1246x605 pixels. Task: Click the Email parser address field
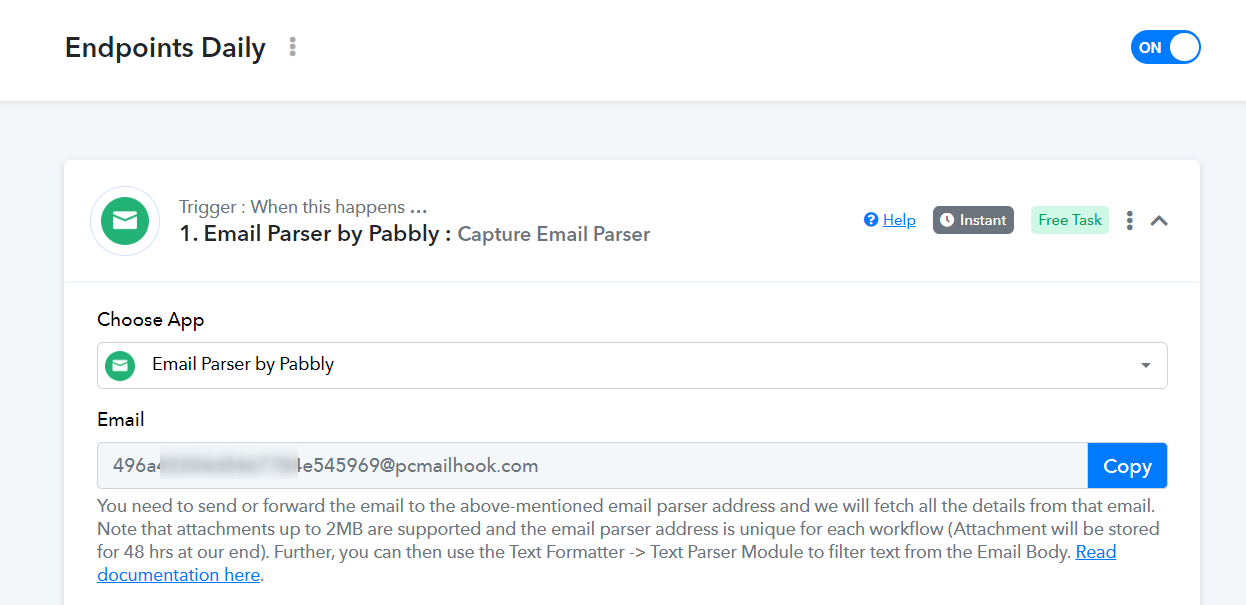(x=592, y=466)
